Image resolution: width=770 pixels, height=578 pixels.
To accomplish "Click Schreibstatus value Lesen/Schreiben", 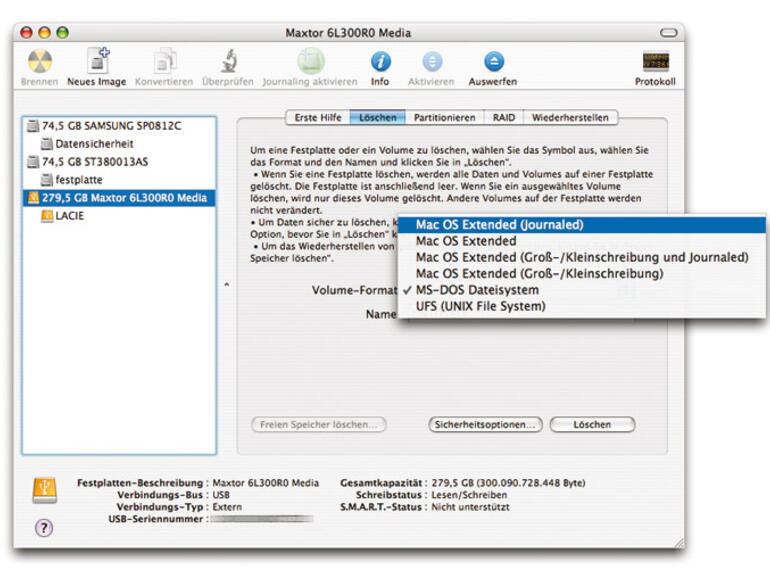I will pyautogui.click(x=469, y=495).
